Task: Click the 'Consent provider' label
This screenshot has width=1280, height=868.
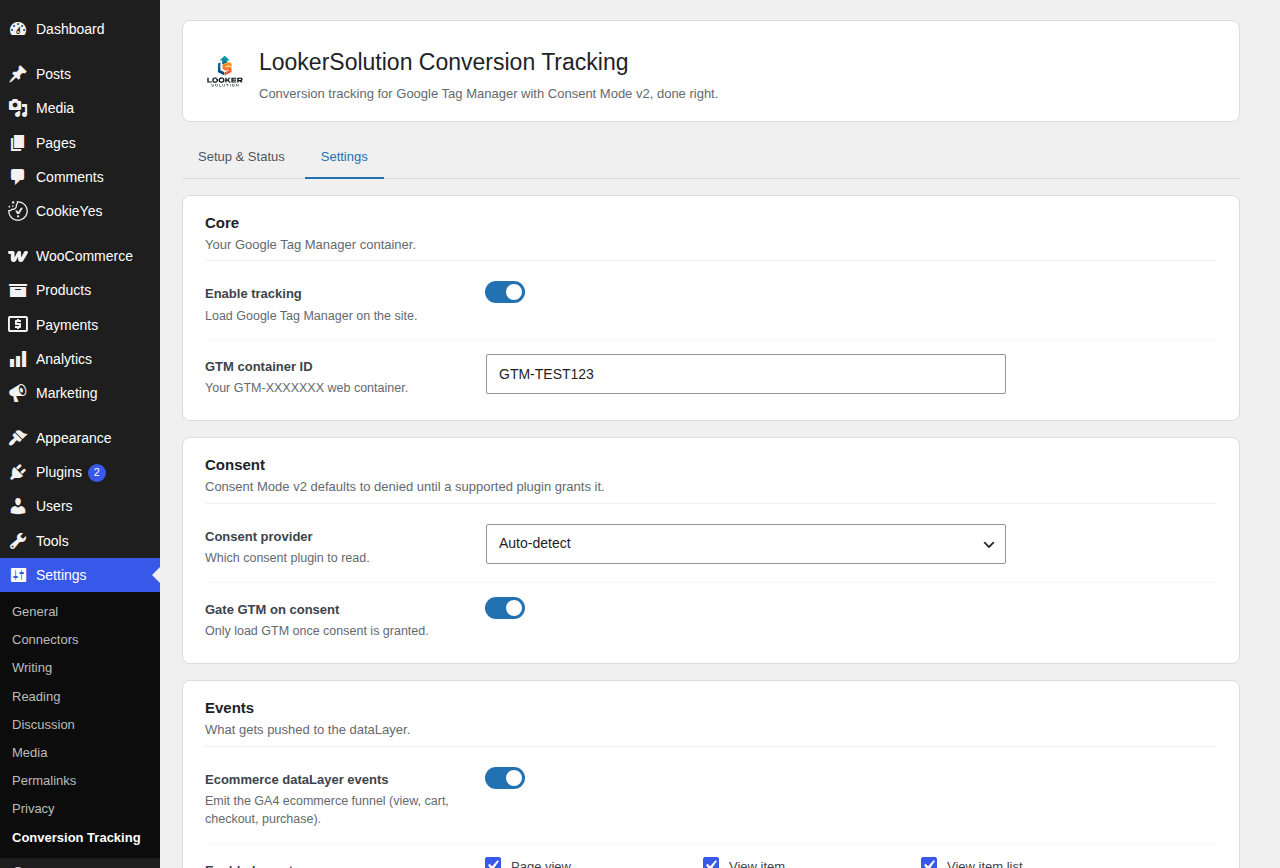Action: (x=259, y=536)
